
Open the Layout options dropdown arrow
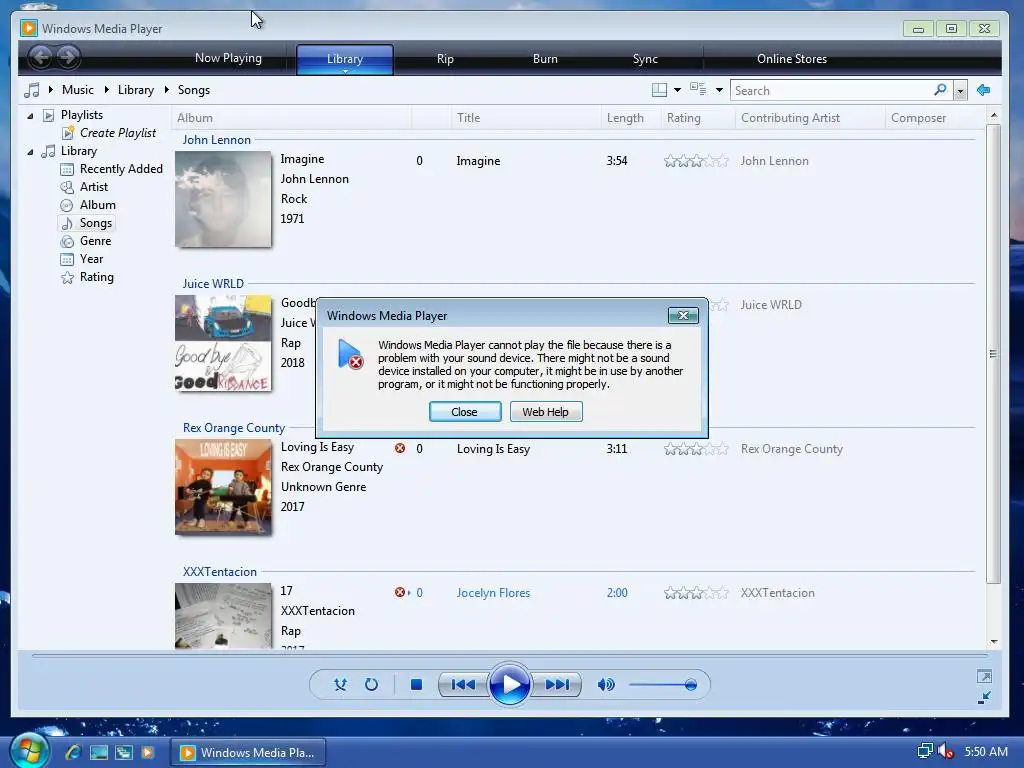(677, 90)
